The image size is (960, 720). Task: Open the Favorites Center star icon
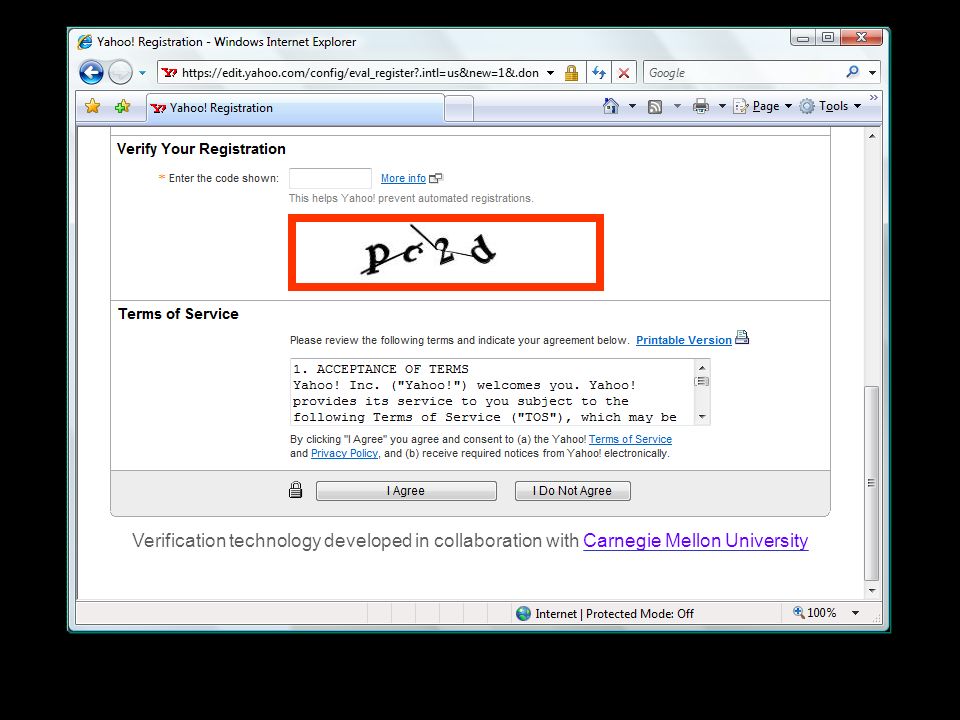92,107
